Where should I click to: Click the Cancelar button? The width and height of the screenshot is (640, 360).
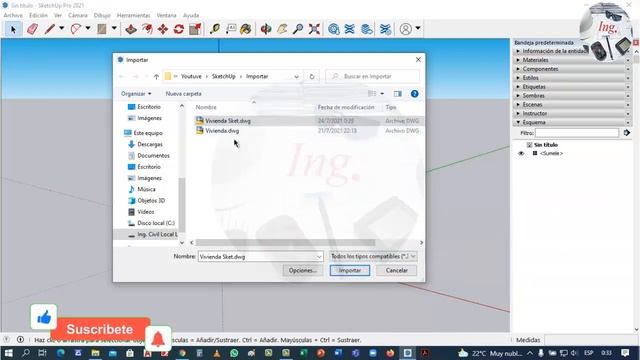(396, 271)
